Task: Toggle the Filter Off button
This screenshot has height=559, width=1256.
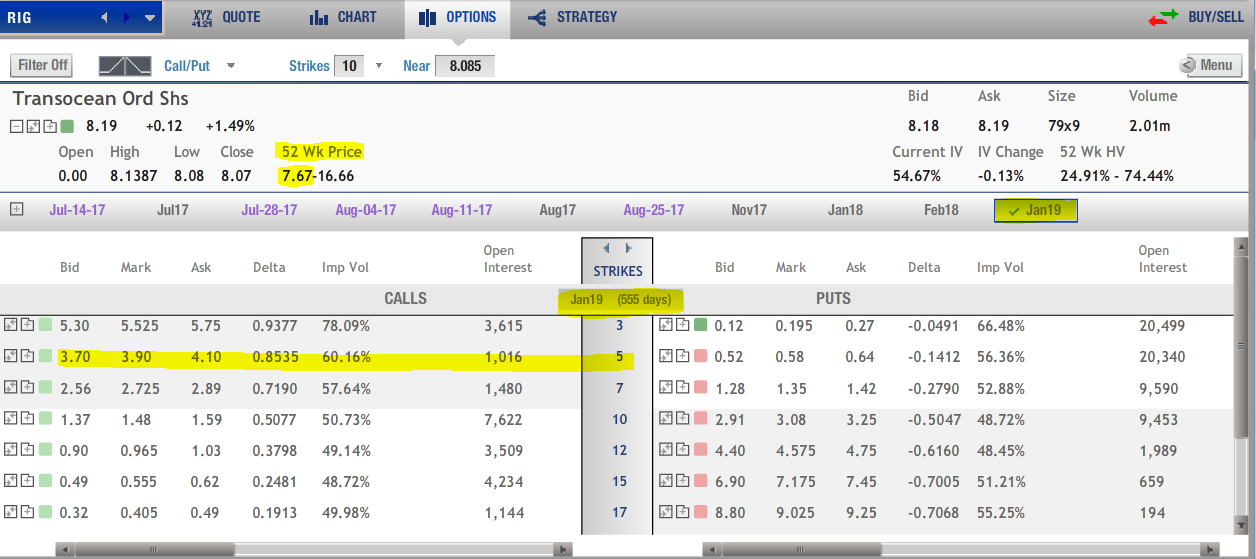Action: pyautogui.click(x=43, y=65)
